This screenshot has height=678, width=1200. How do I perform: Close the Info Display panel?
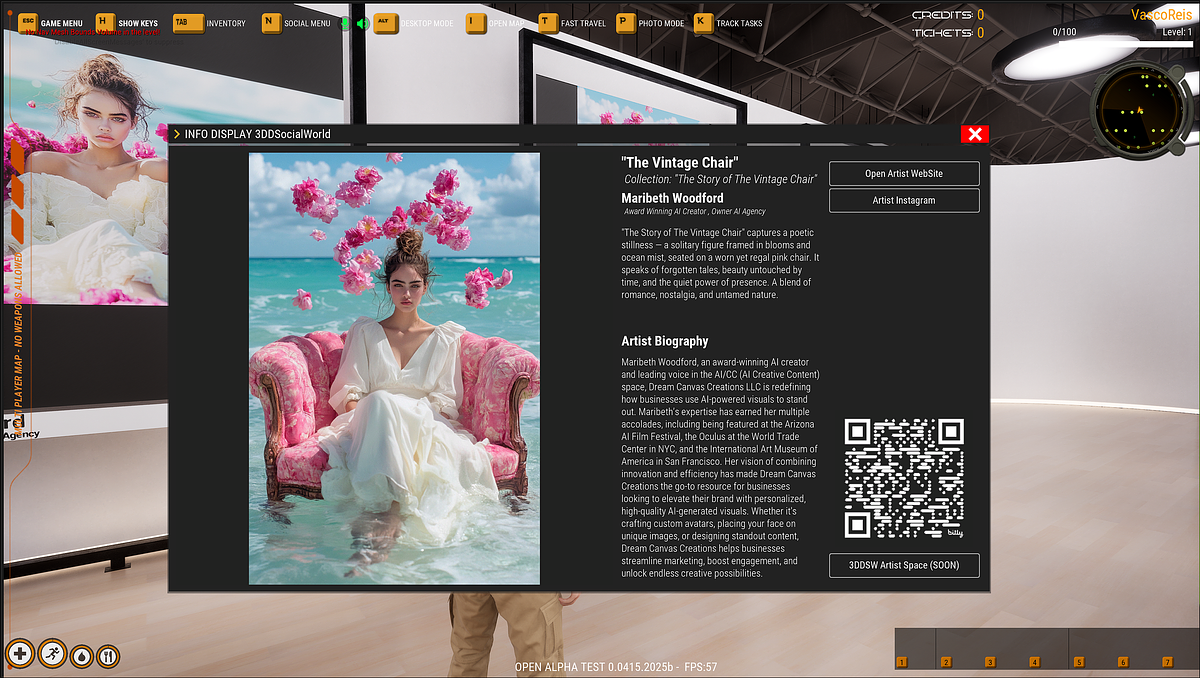(x=975, y=134)
